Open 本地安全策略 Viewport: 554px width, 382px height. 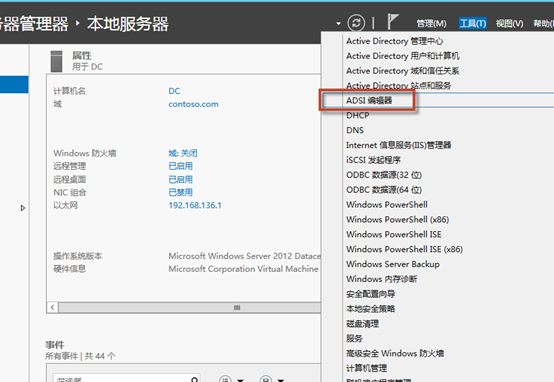coord(370,308)
